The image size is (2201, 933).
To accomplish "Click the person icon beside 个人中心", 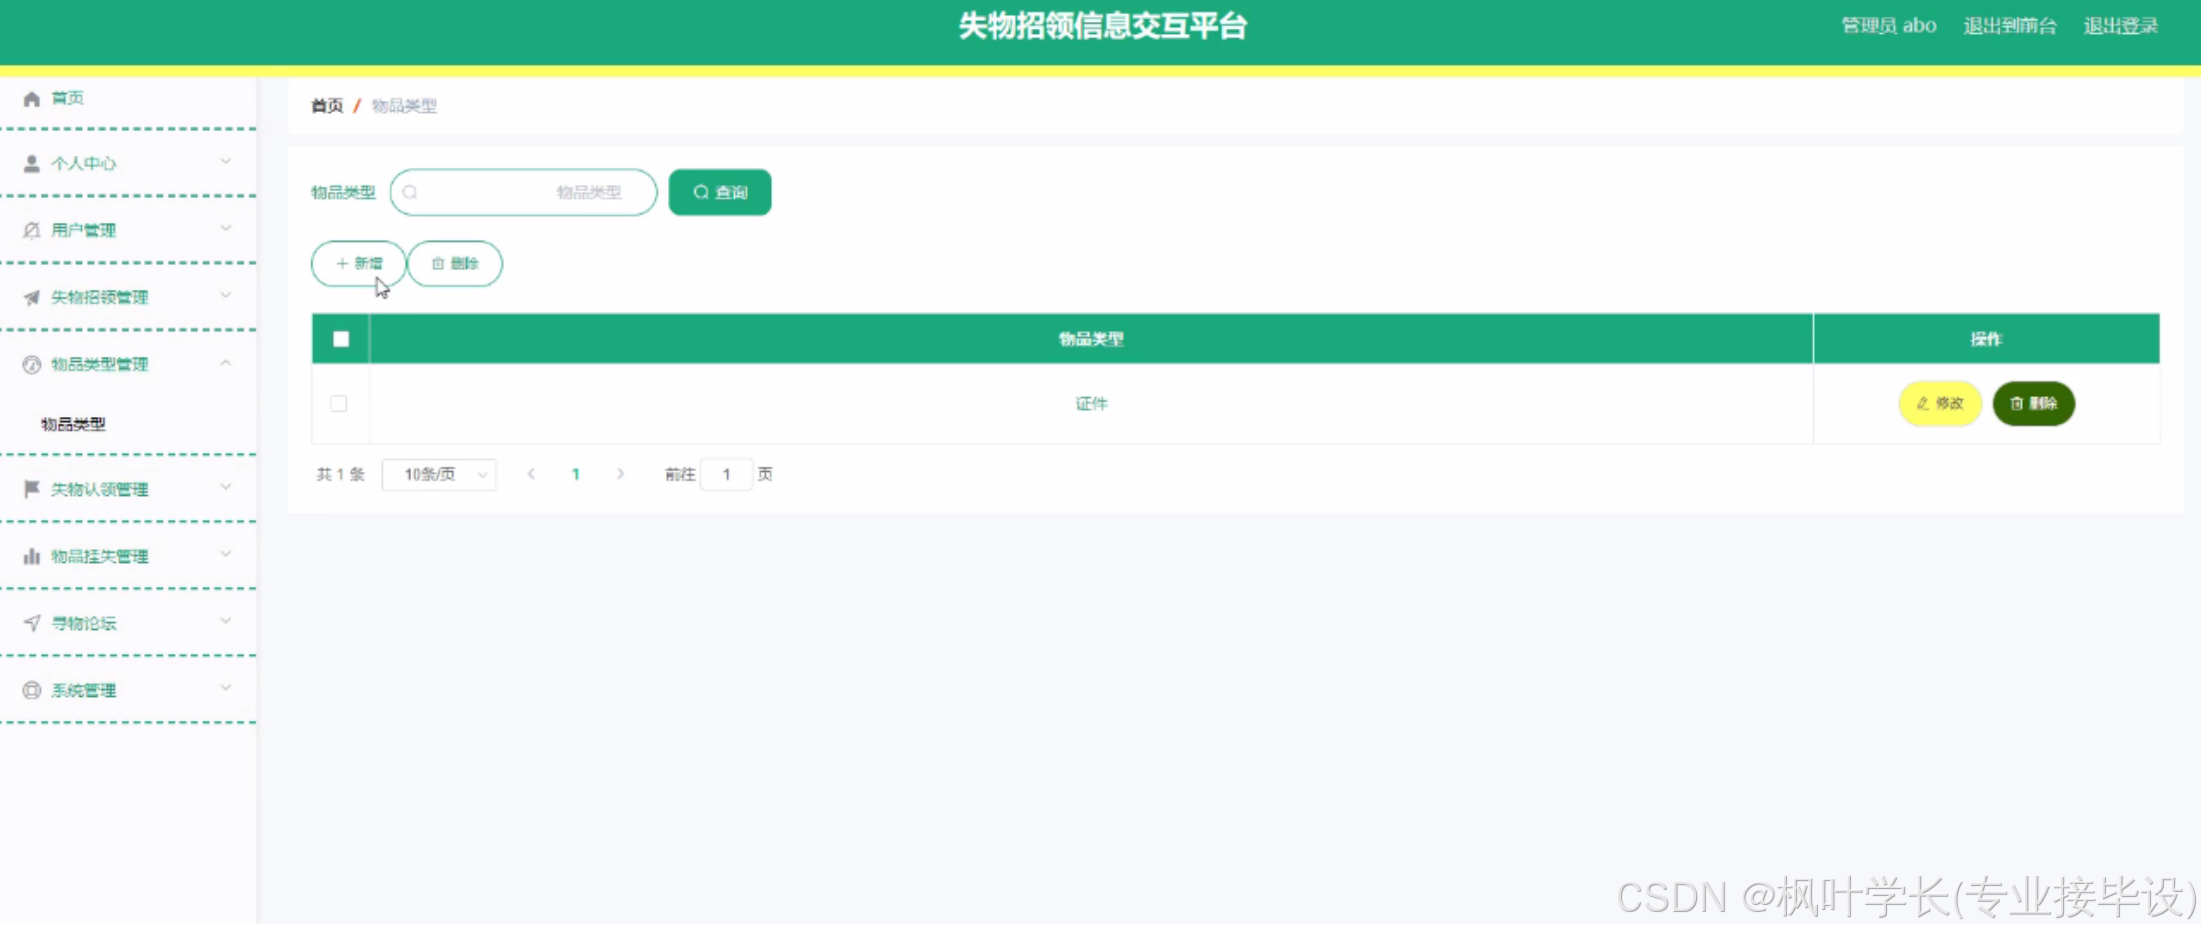I will pos(32,163).
